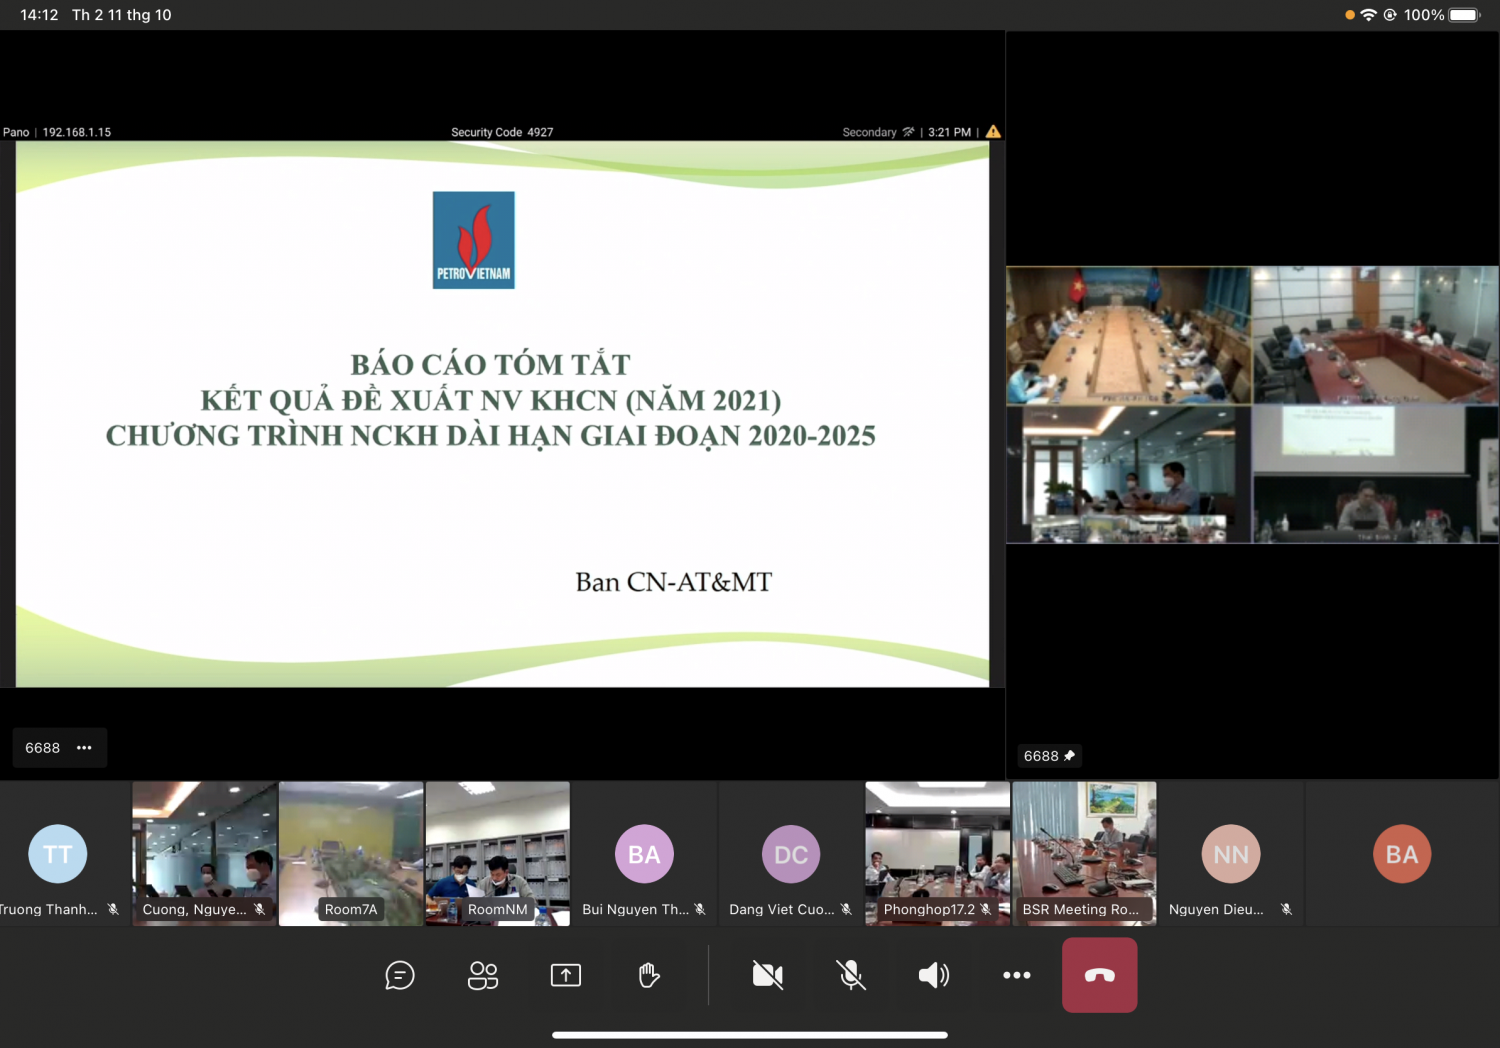
Task: Tap the Phonghop17.2 video thumbnail
Action: (937, 853)
